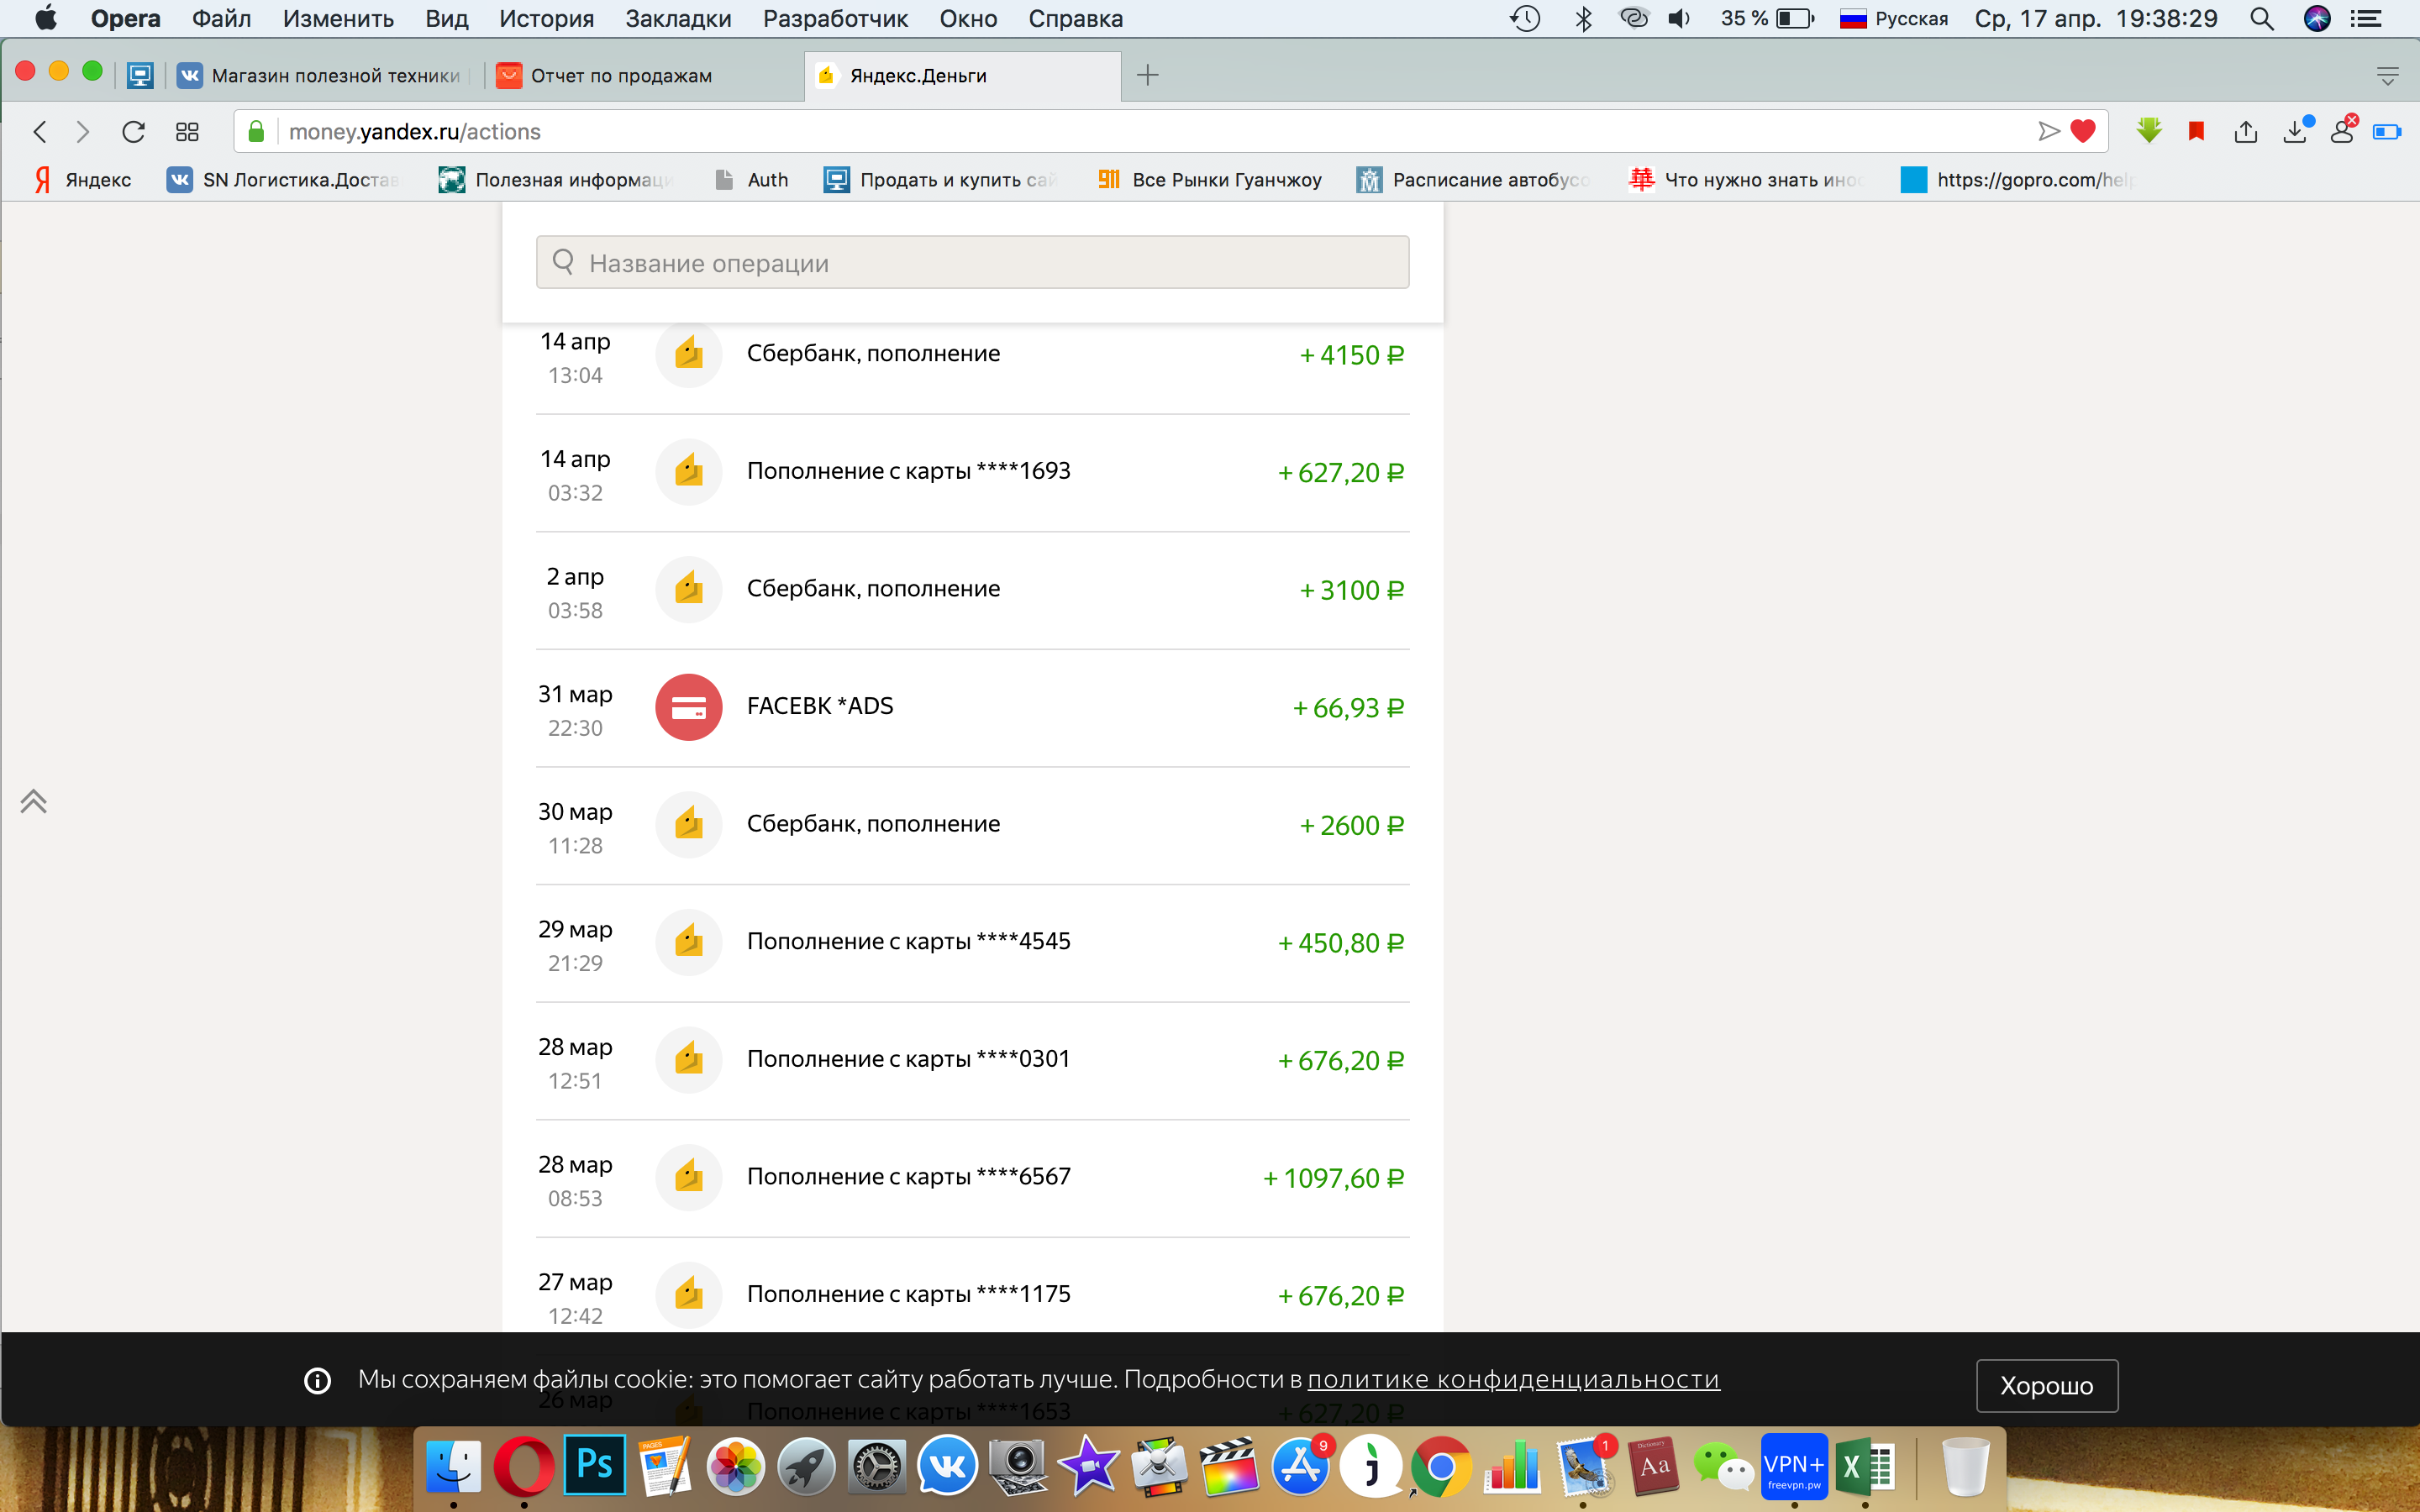The width and height of the screenshot is (2420, 1512).
Task: Open VPN+ app in the Dock
Action: [1794, 1466]
